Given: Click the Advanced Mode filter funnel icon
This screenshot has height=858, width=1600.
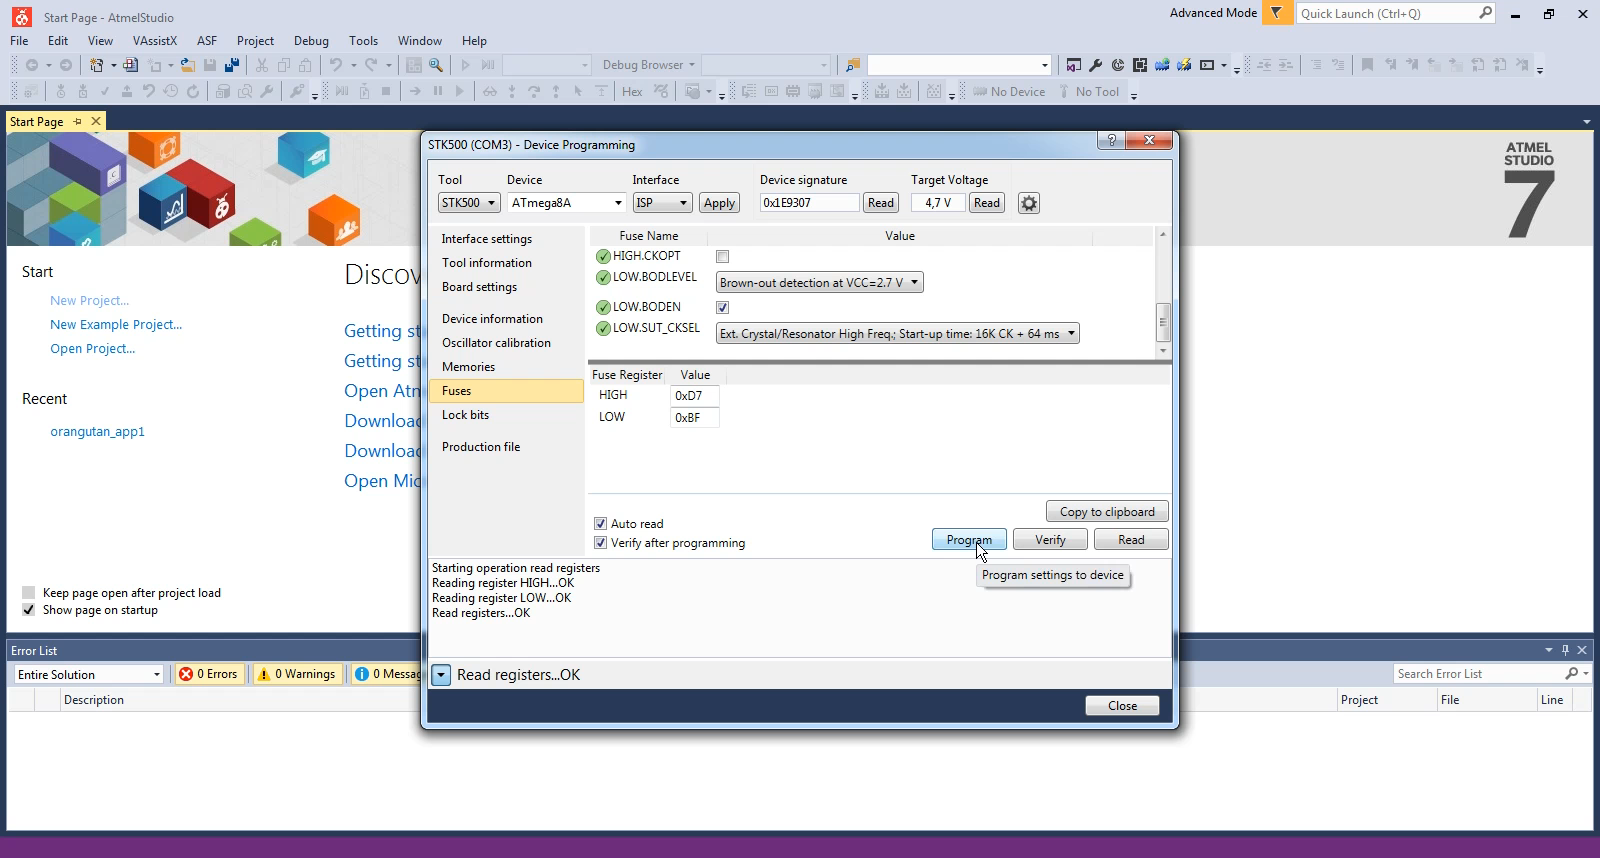Looking at the screenshot, I should (1276, 13).
